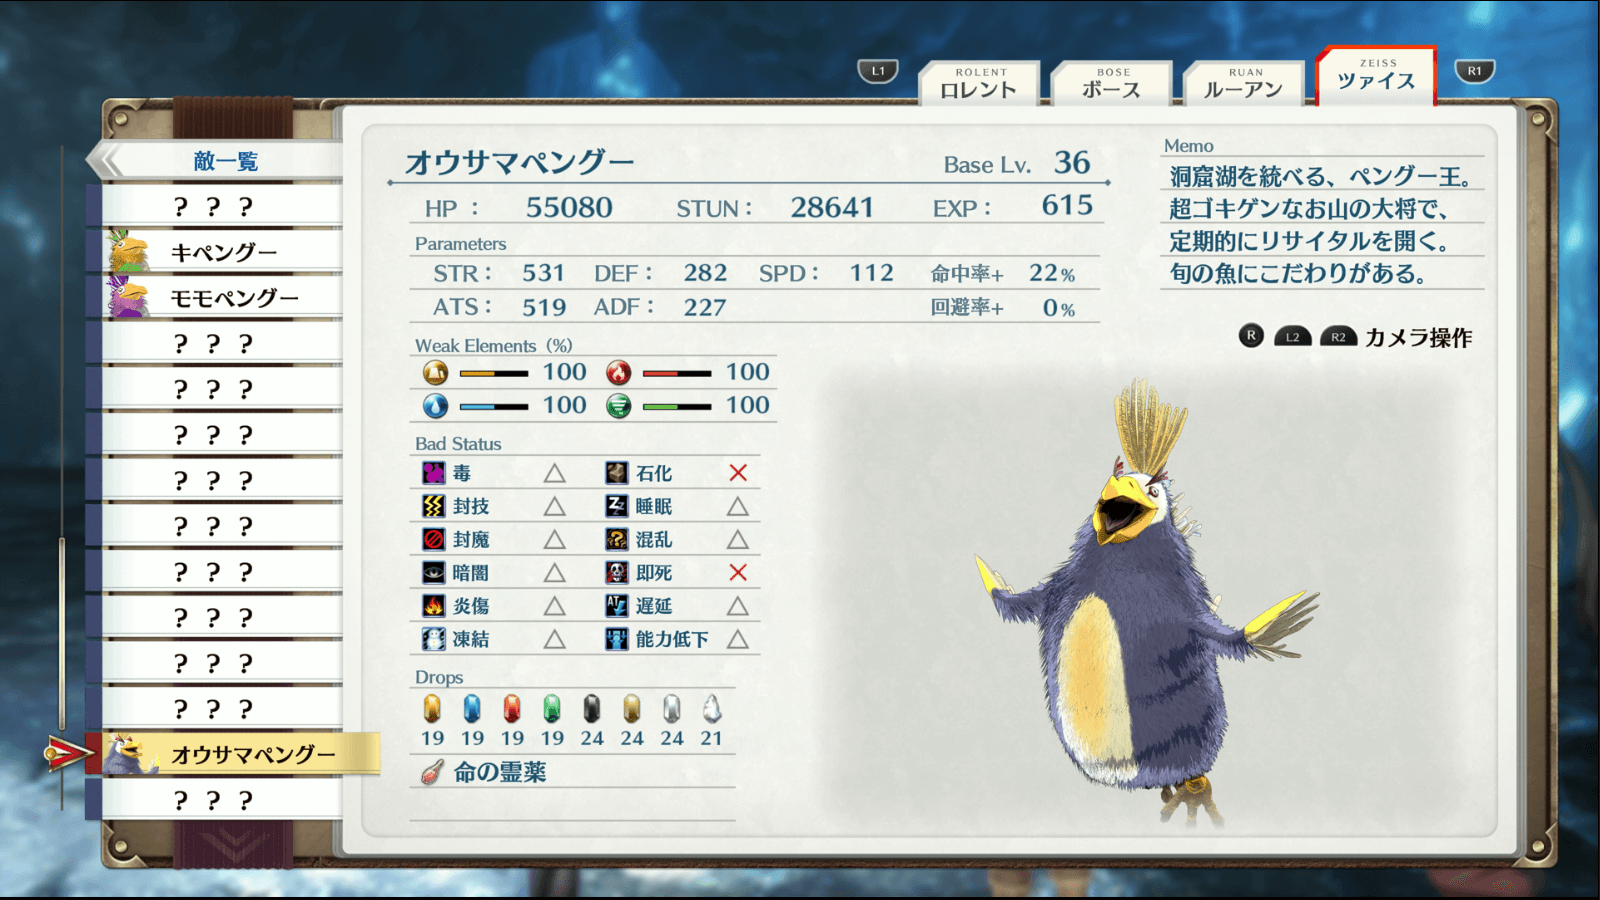Select the ルーアン (Ruan) tab
The height and width of the screenshot is (900, 1600).
tap(1243, 84)
